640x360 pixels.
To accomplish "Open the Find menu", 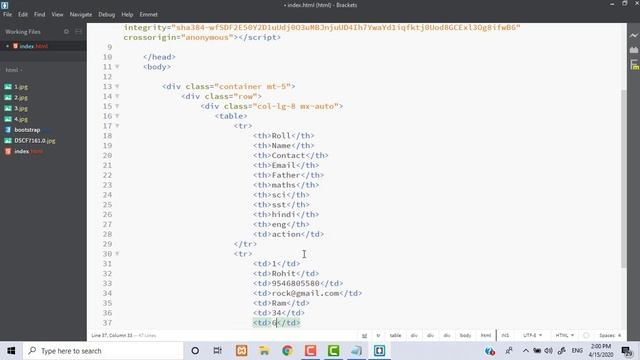I will click(40, 14).
